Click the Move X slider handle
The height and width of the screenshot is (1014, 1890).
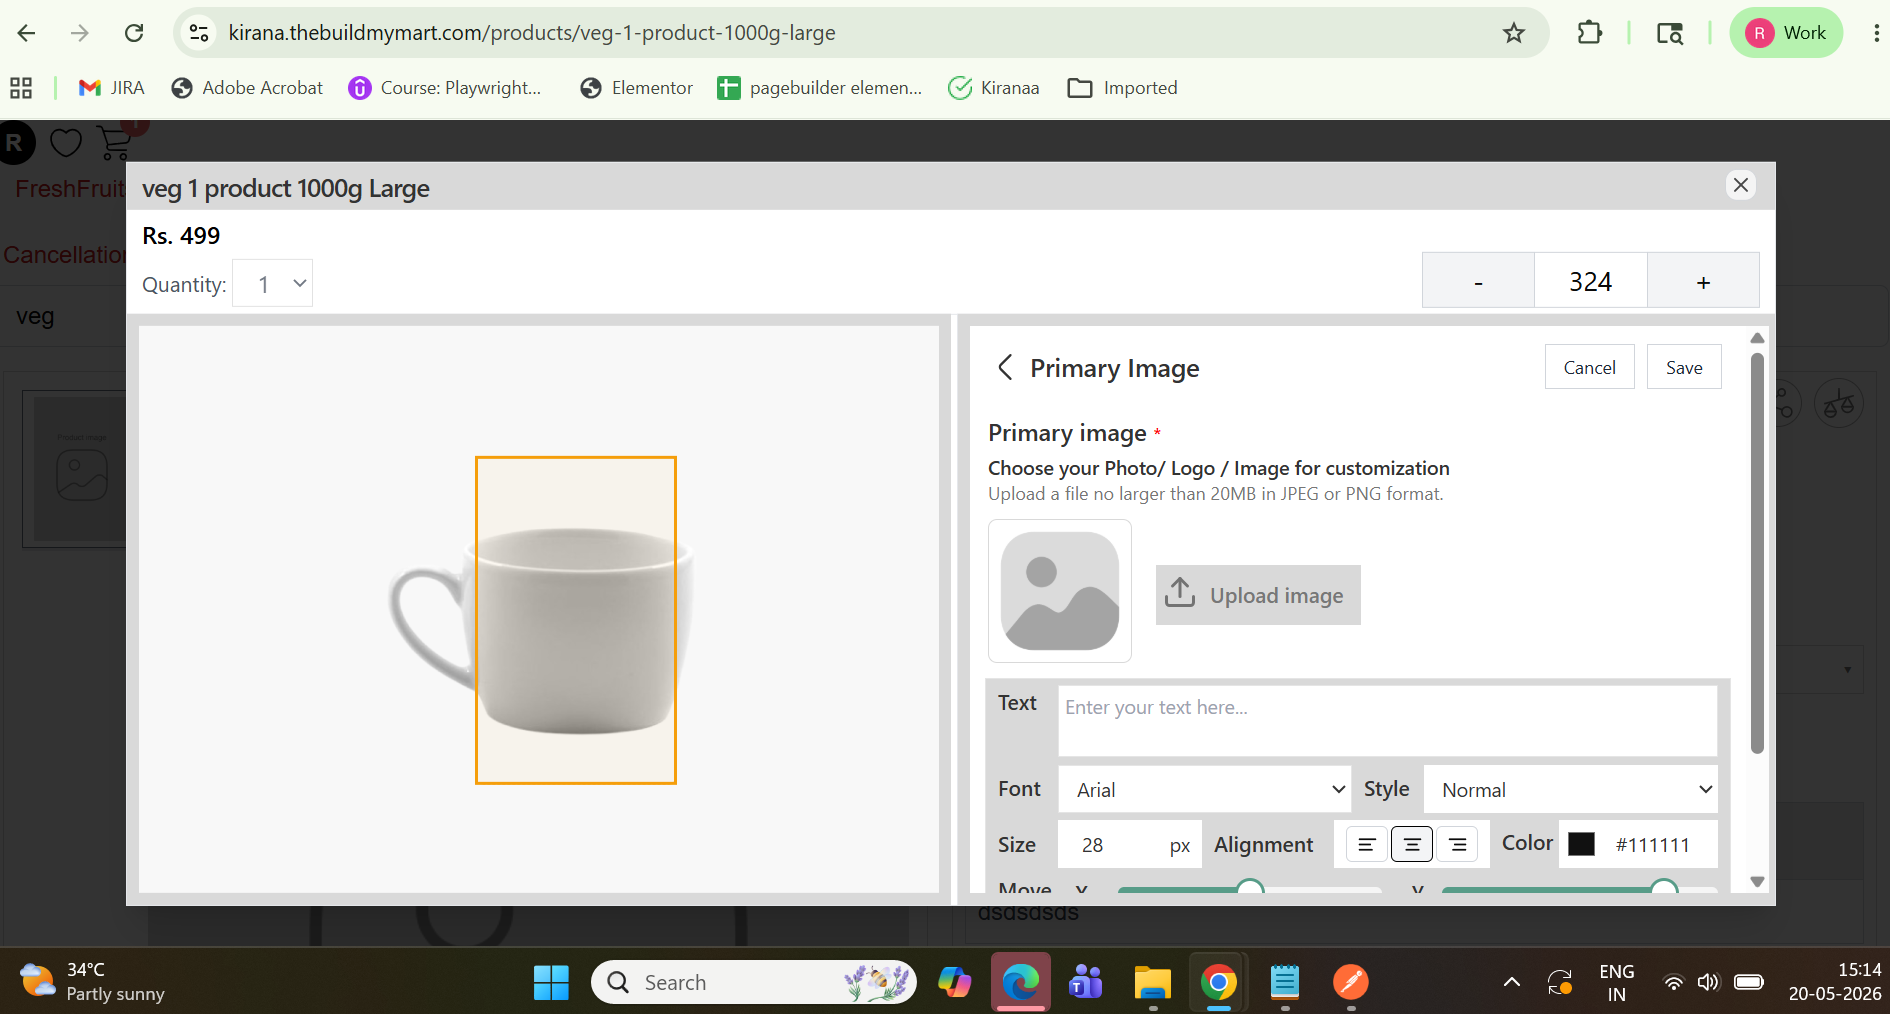pos(1250,887)
